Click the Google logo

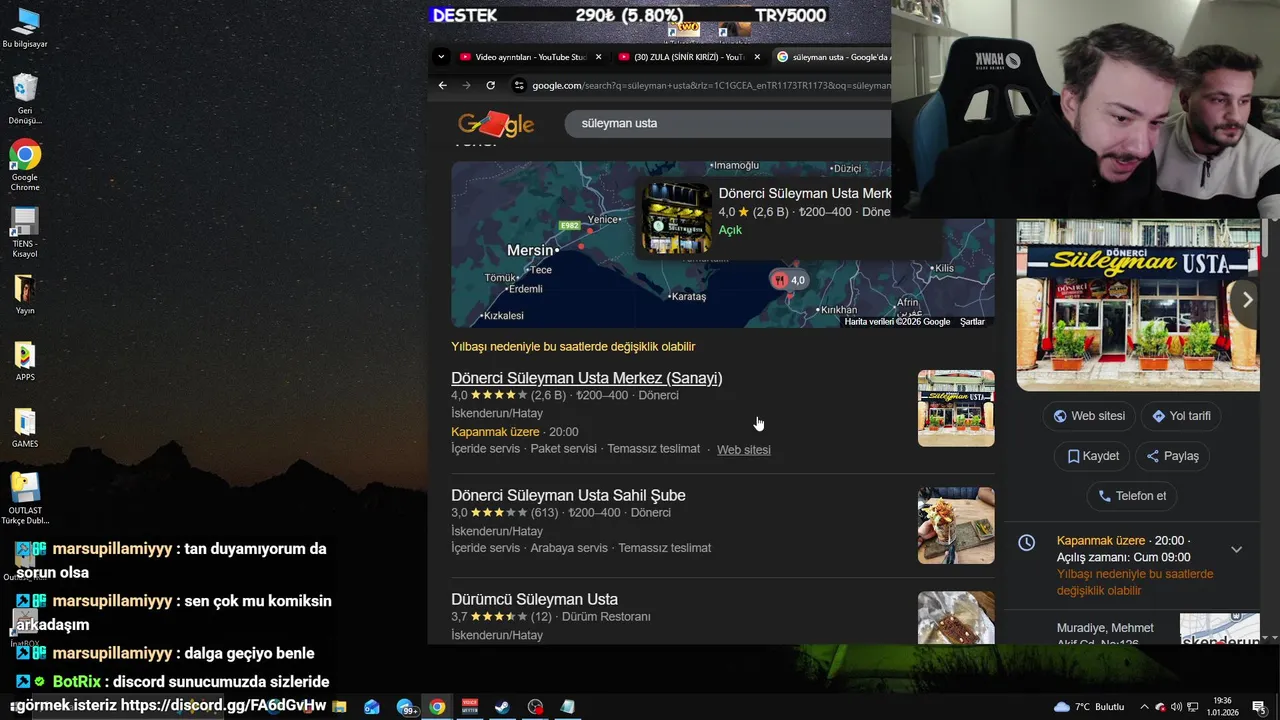pyautogui.click(x=496, y=124)
